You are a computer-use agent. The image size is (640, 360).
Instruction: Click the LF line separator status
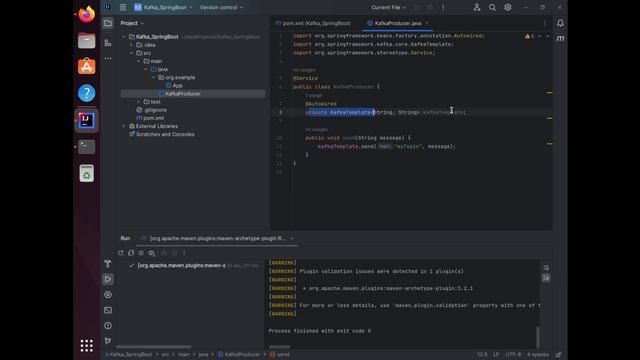[496, 355]
